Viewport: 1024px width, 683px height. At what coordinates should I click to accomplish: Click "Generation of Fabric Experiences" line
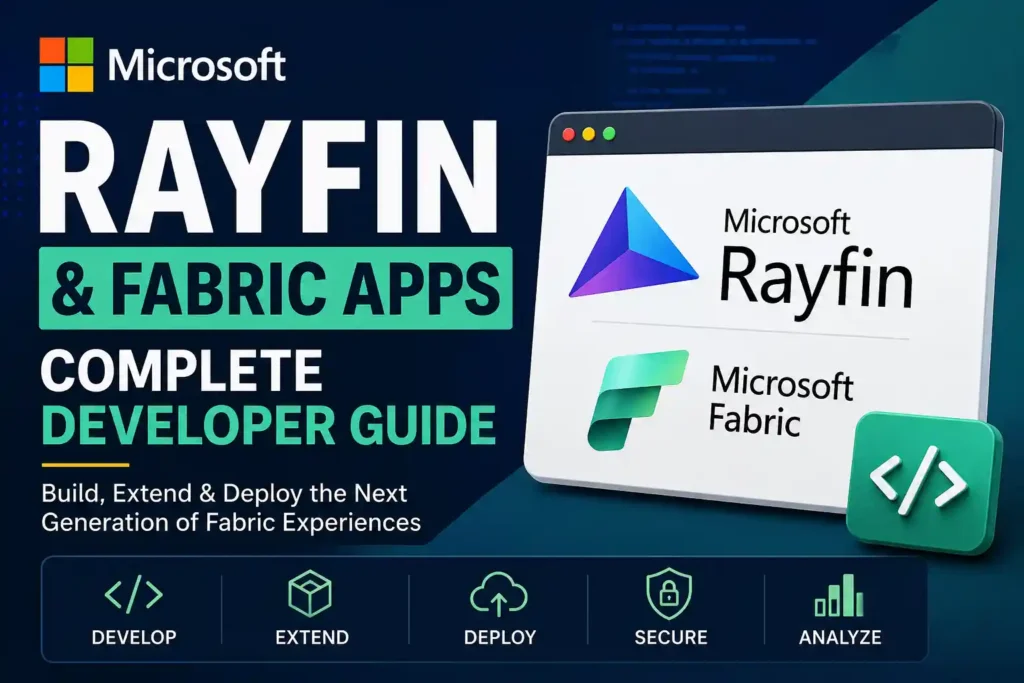231,522
